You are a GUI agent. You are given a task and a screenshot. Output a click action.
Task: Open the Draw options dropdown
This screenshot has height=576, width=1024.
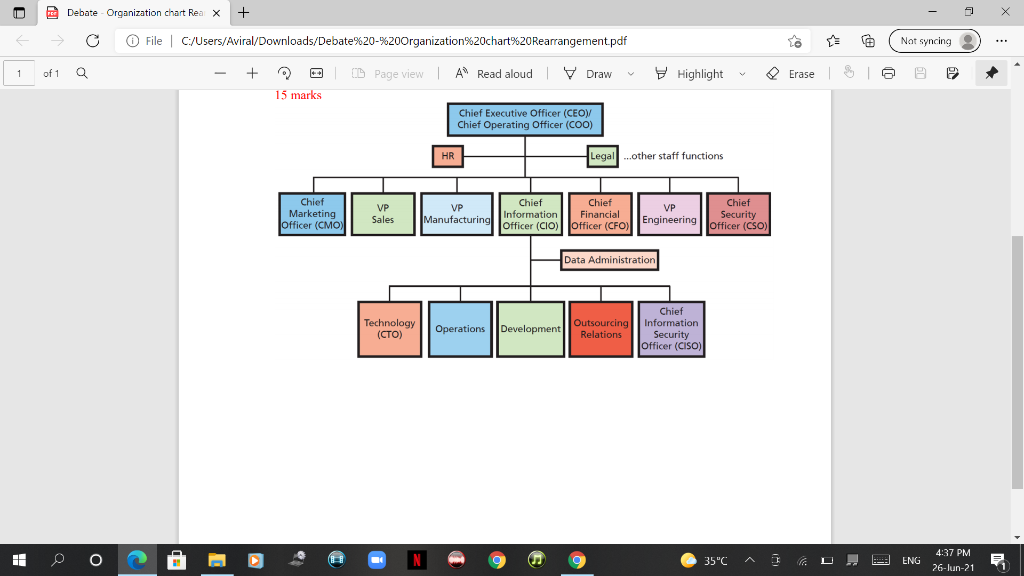[629, 72]
